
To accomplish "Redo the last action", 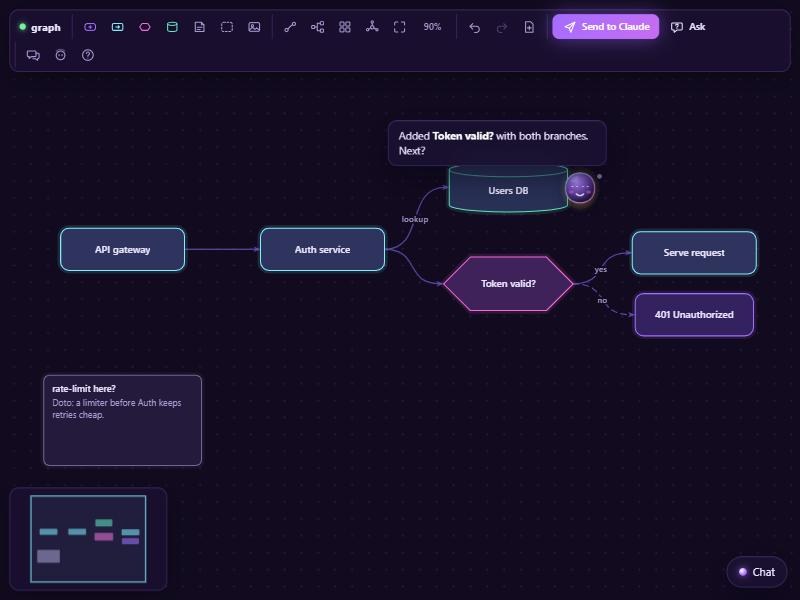I will [x=502, y=27].
